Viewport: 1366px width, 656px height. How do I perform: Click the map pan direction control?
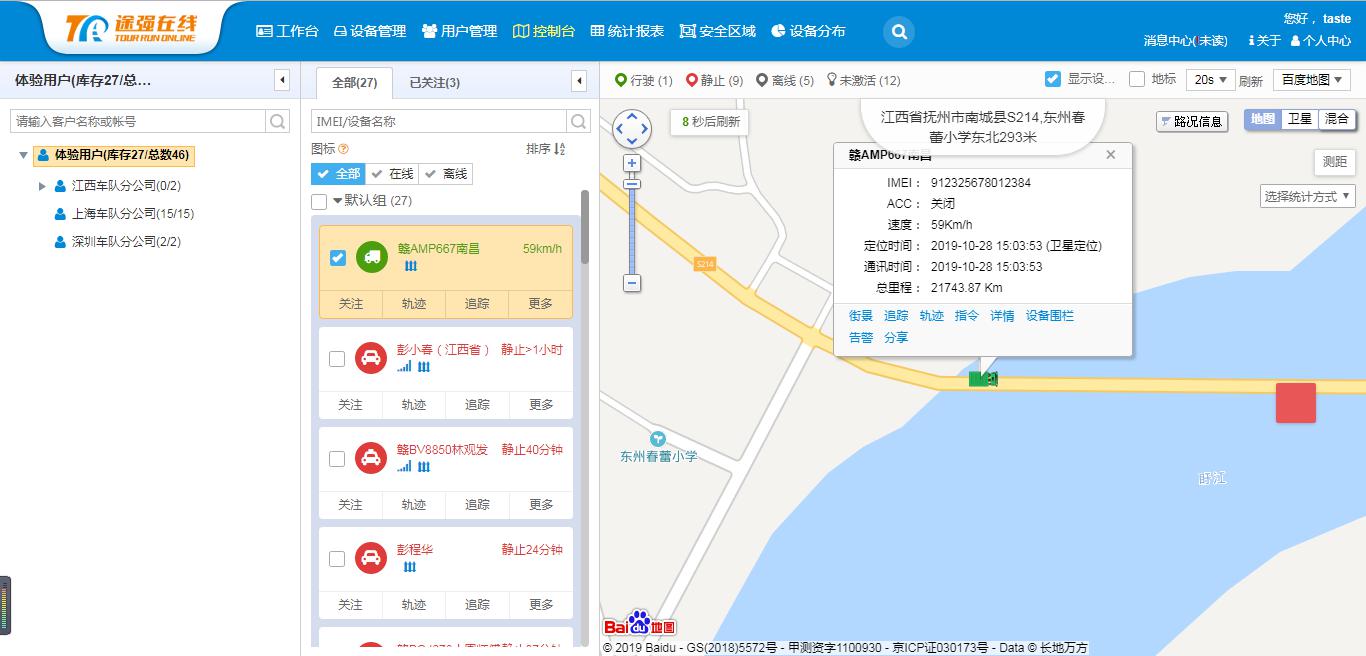pos(632,128)
